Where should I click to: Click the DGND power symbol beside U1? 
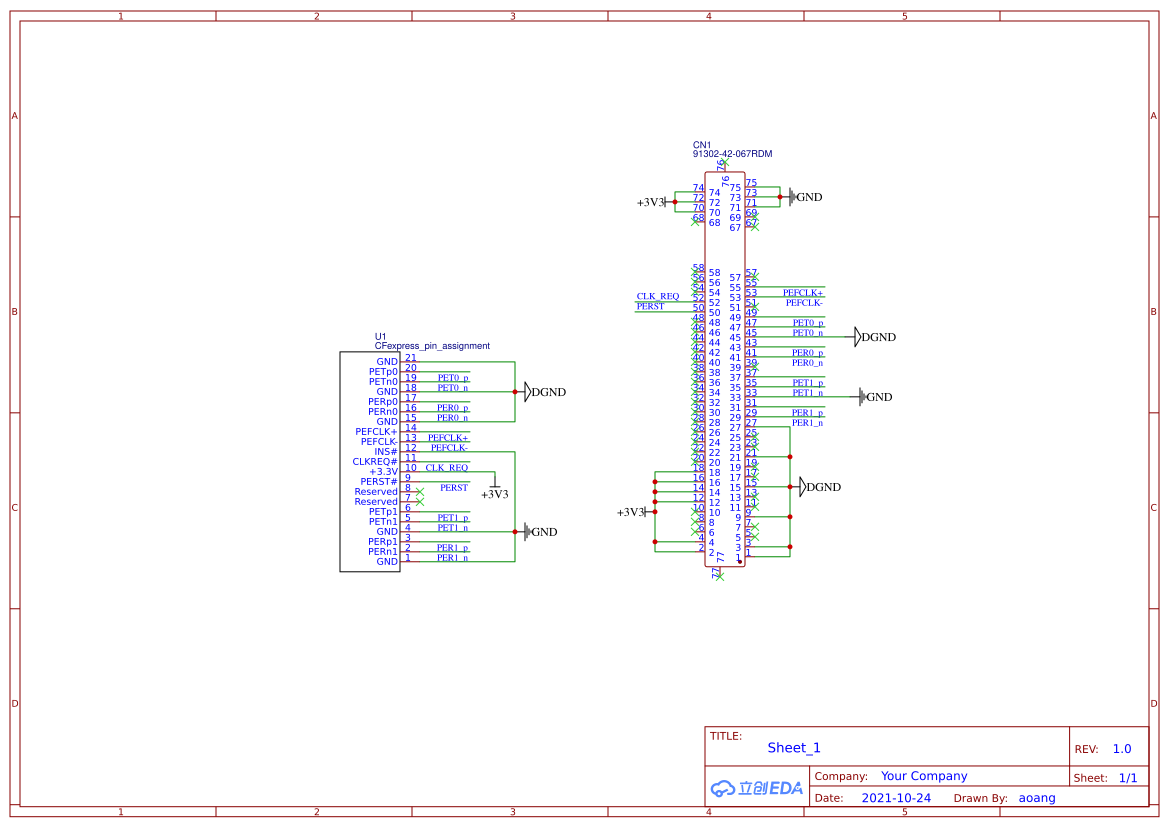tap(530, 392)
